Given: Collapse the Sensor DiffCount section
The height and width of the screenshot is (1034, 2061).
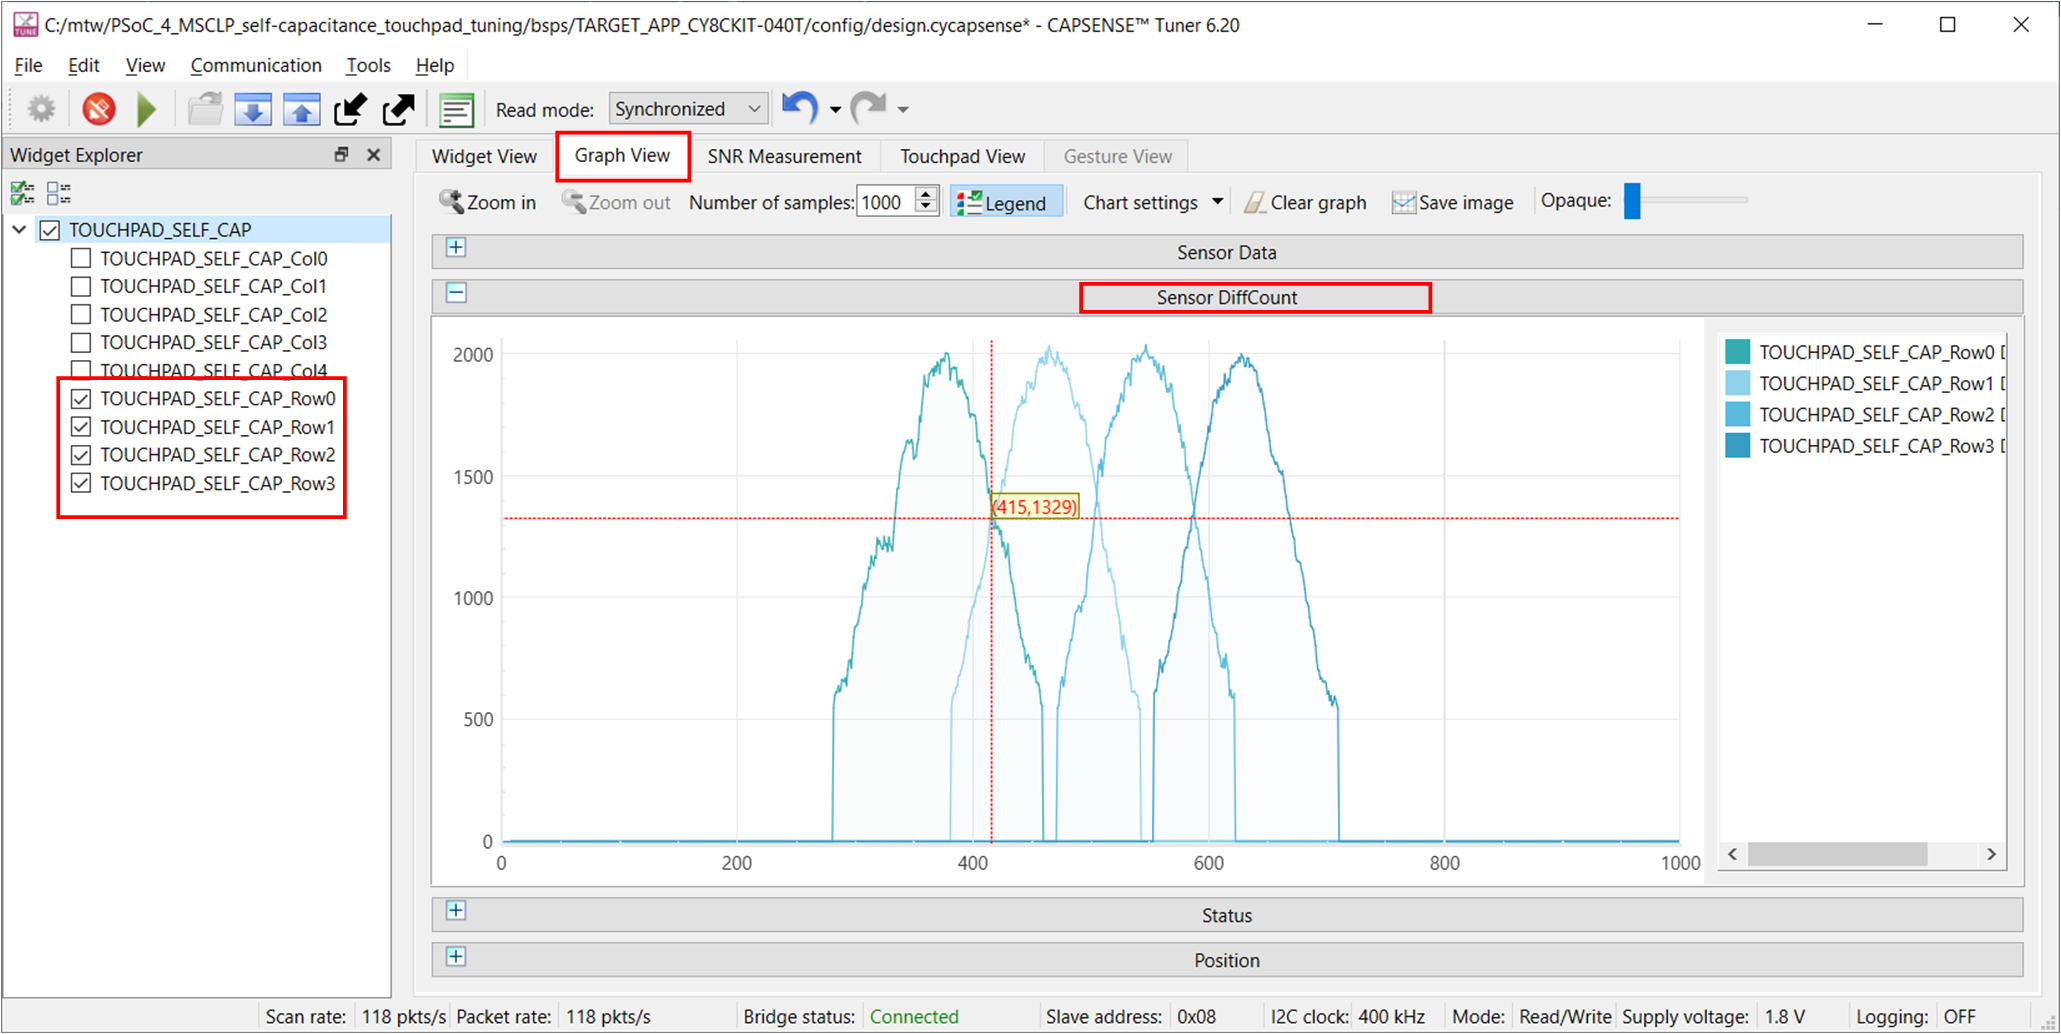Looking at the screenshot, I should 456,293.
